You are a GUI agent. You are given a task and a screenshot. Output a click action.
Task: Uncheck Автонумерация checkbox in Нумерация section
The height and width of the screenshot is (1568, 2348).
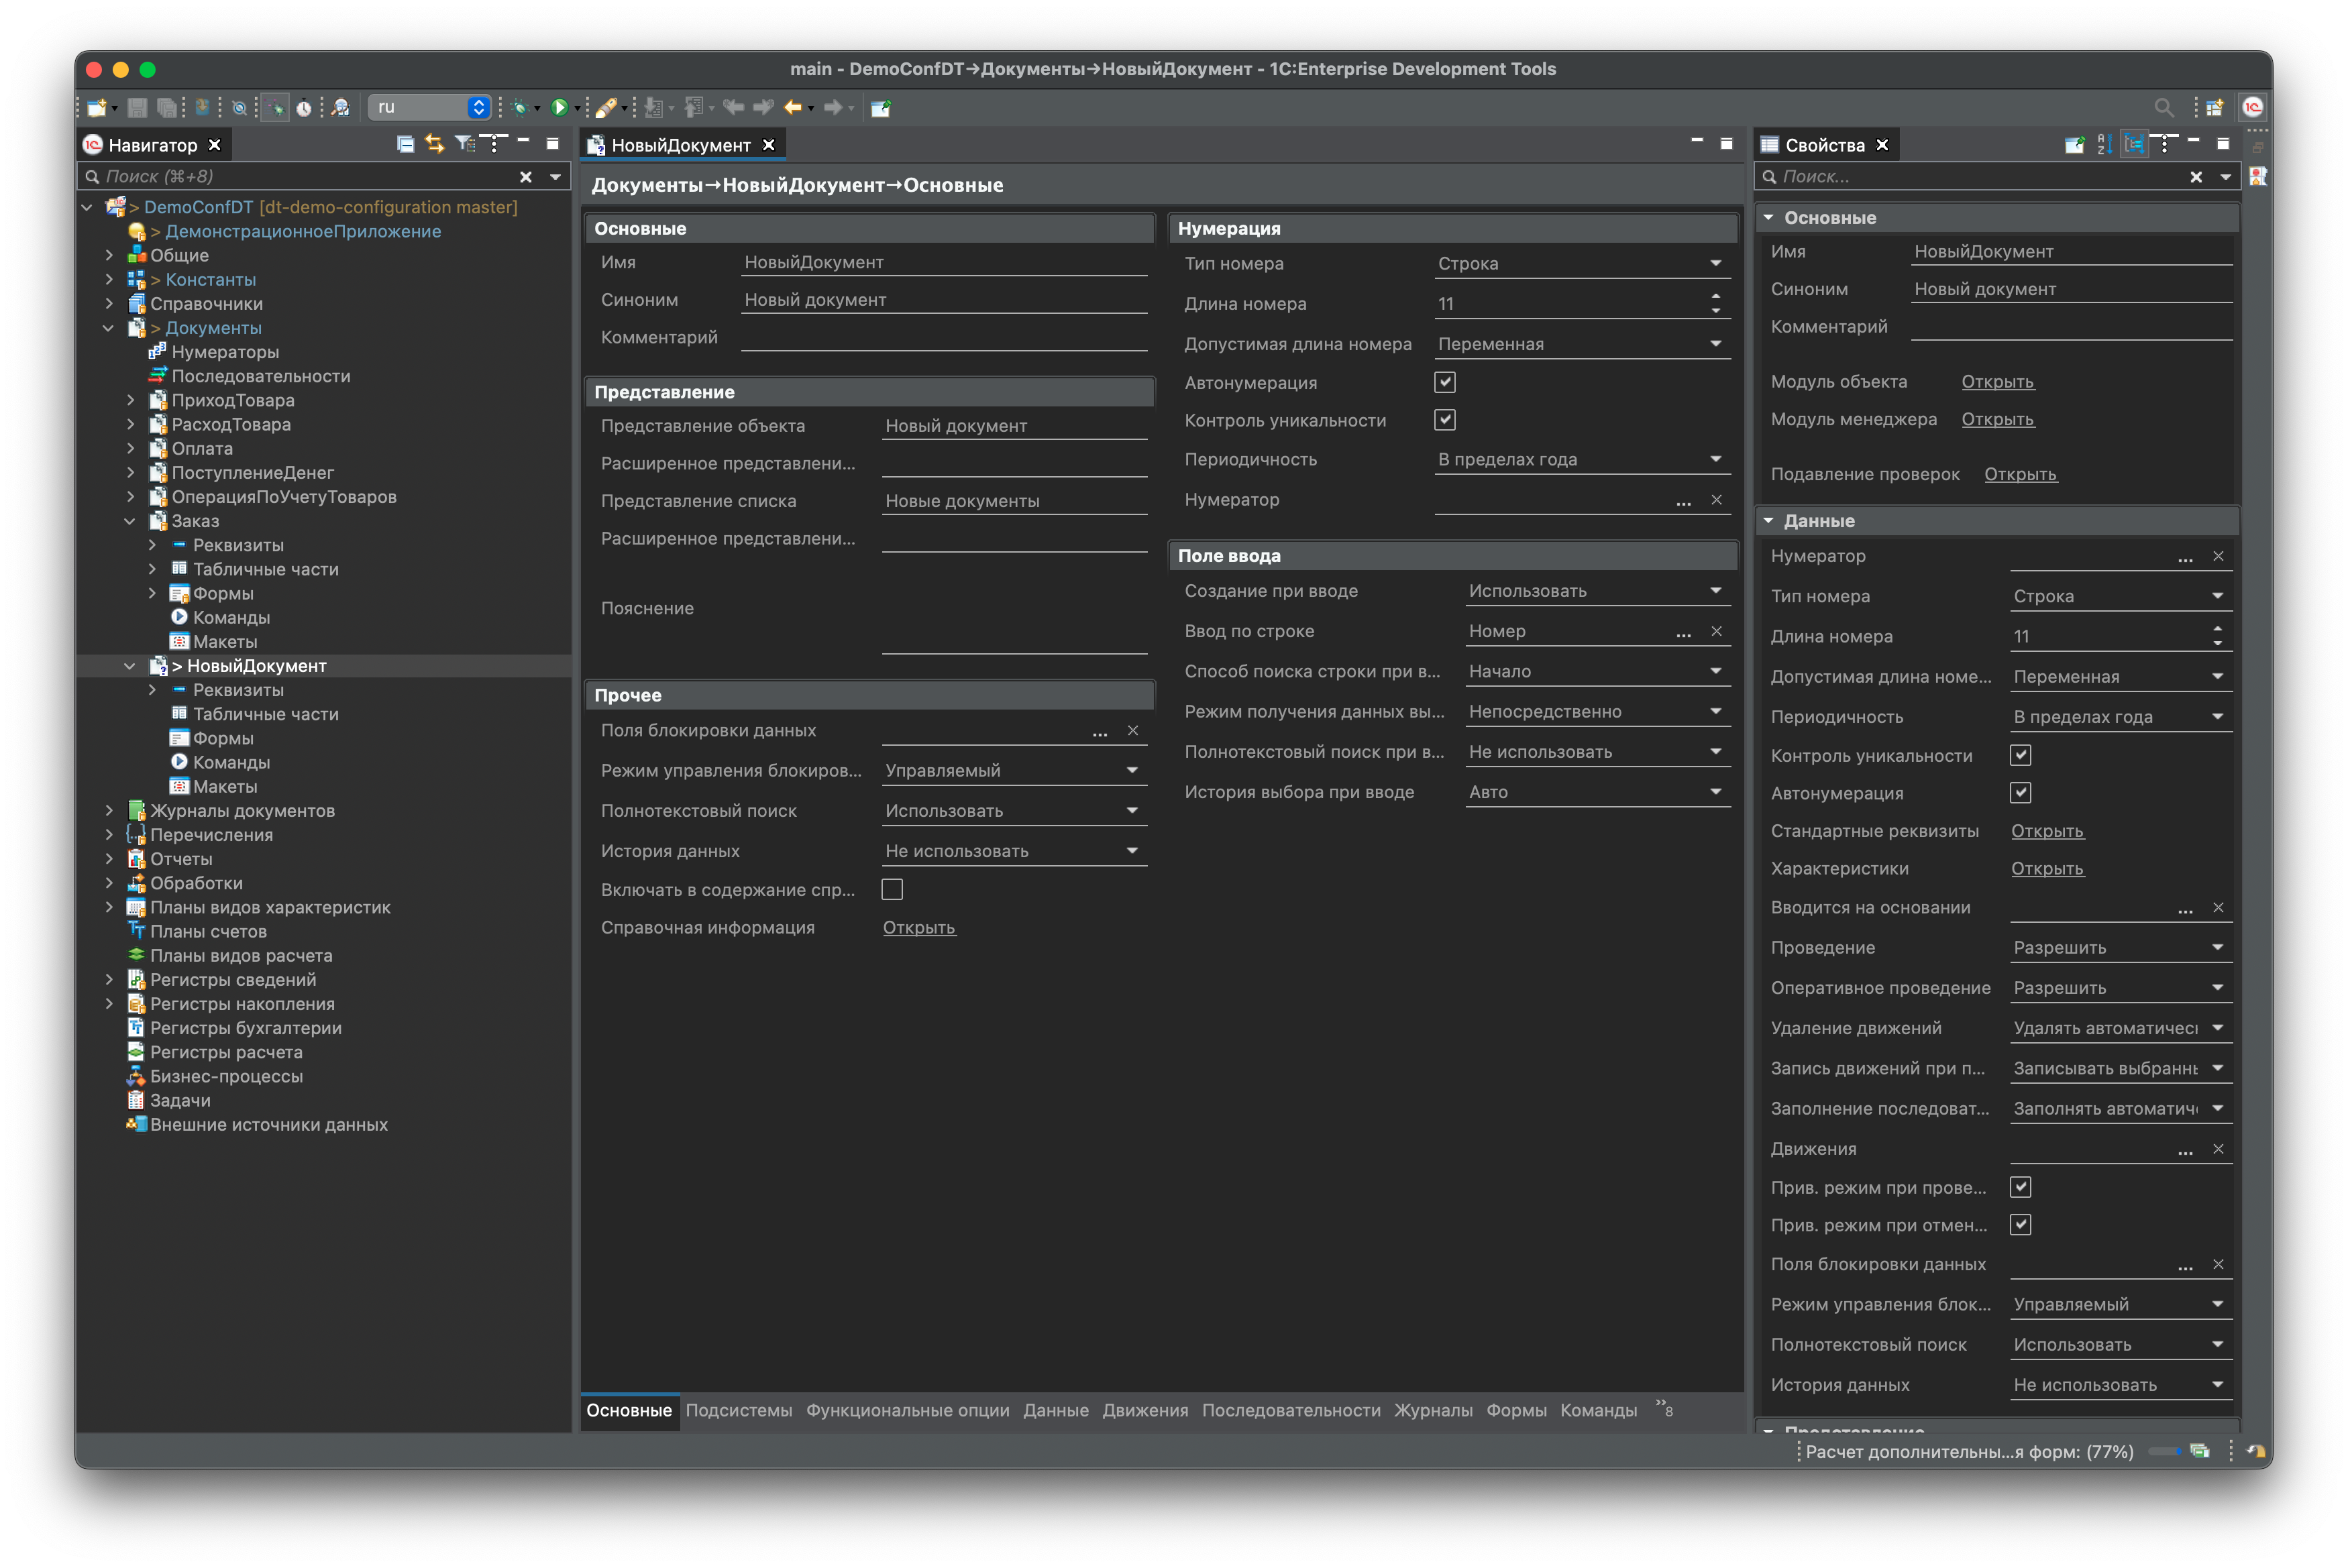(1444, 382)
